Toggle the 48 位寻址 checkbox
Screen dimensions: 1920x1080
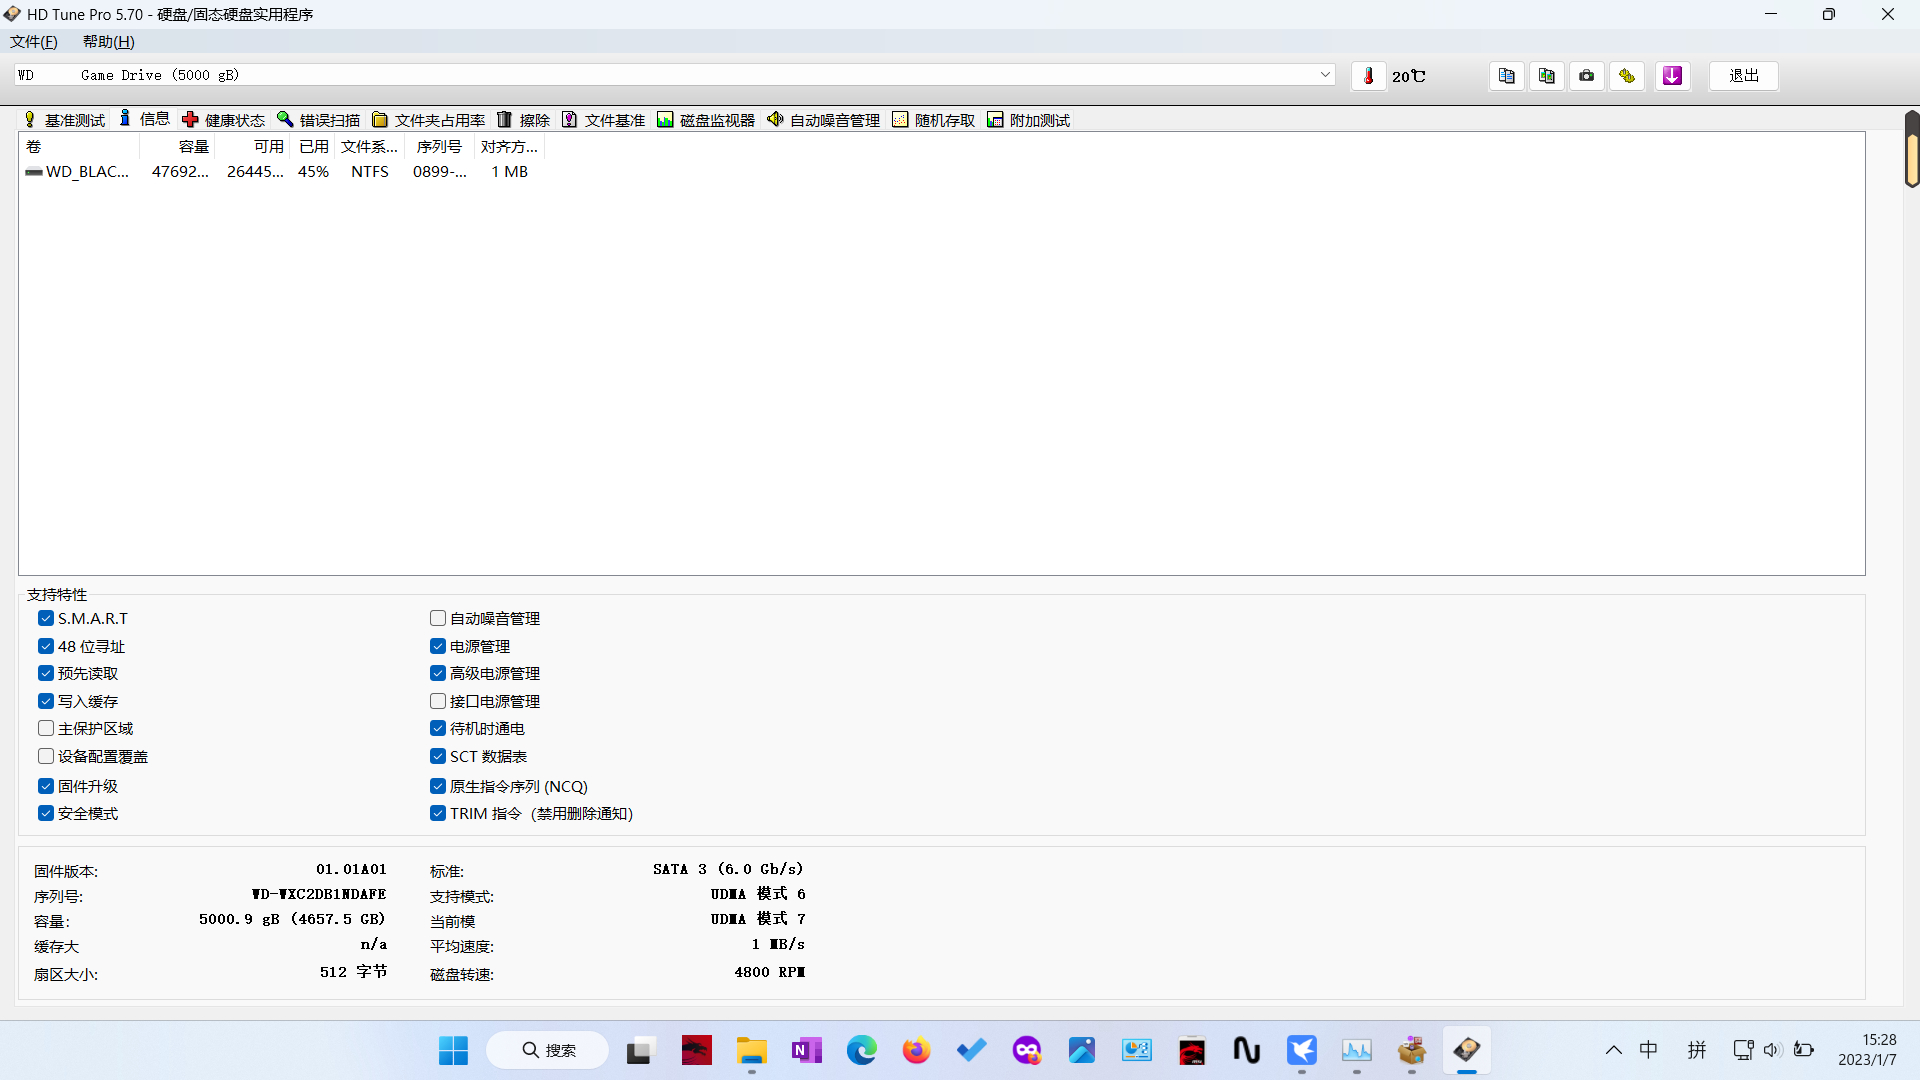click(46, 647)
